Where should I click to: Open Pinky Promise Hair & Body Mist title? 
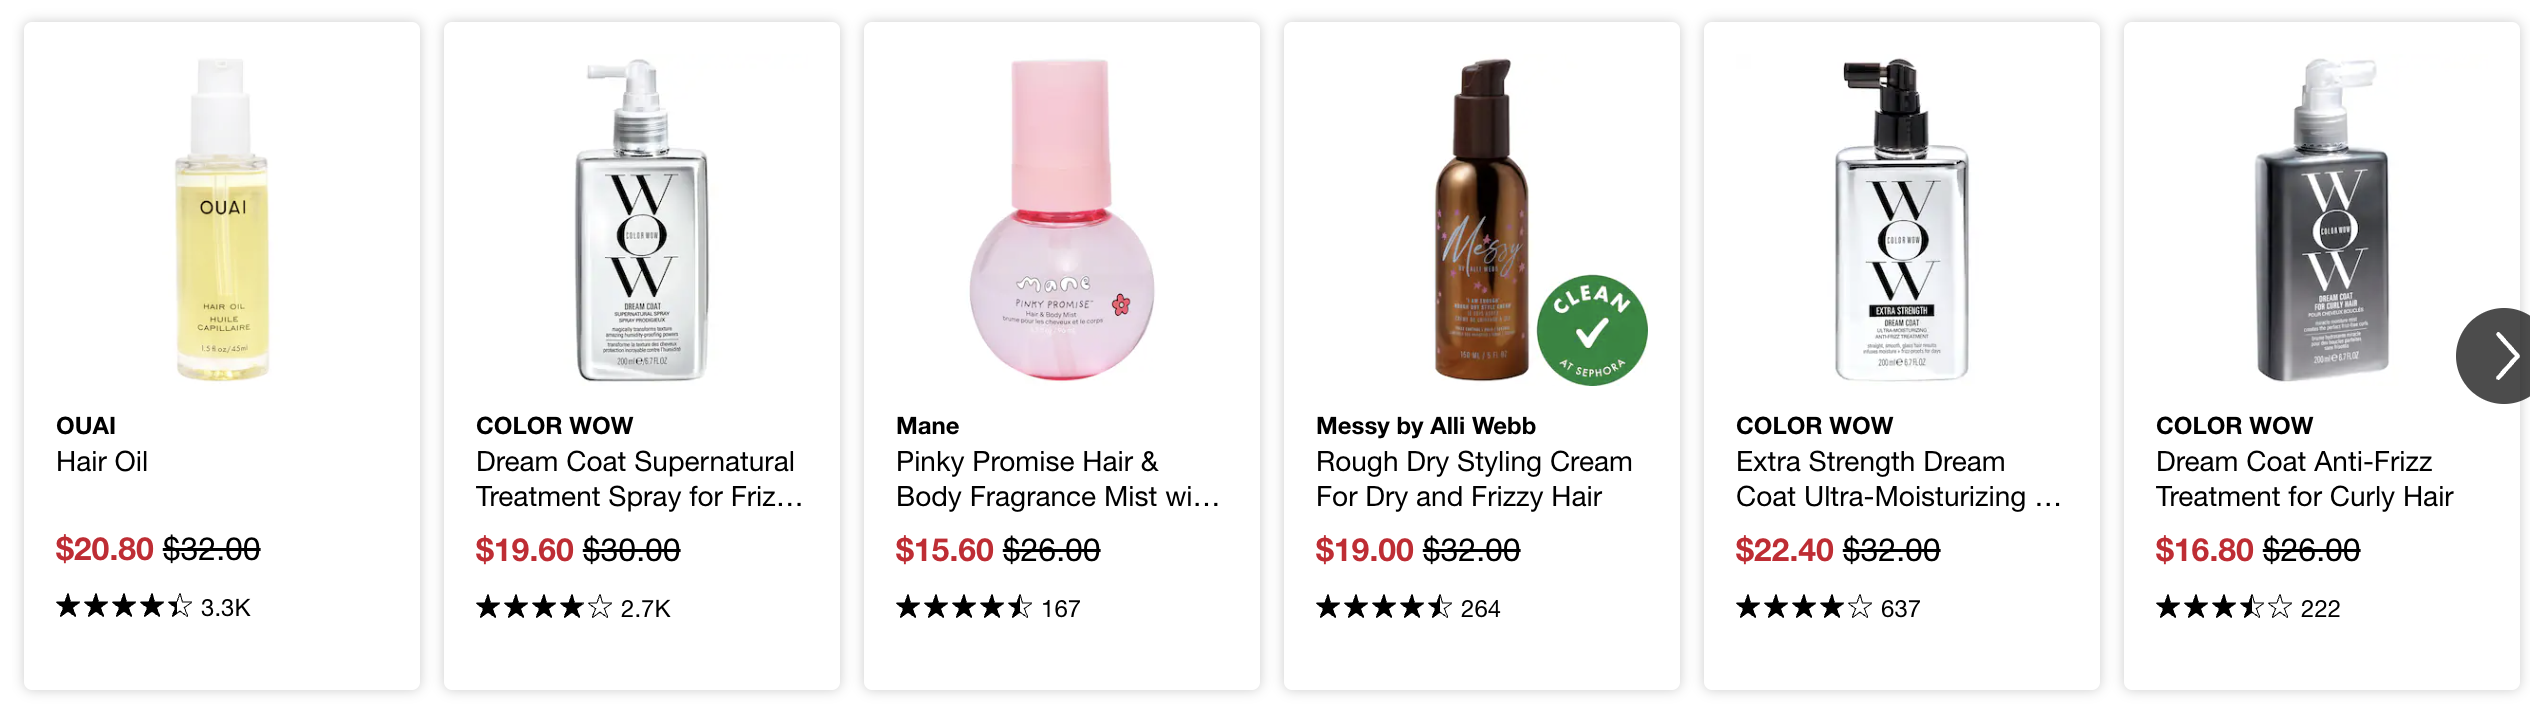(x=1056, y=479)
